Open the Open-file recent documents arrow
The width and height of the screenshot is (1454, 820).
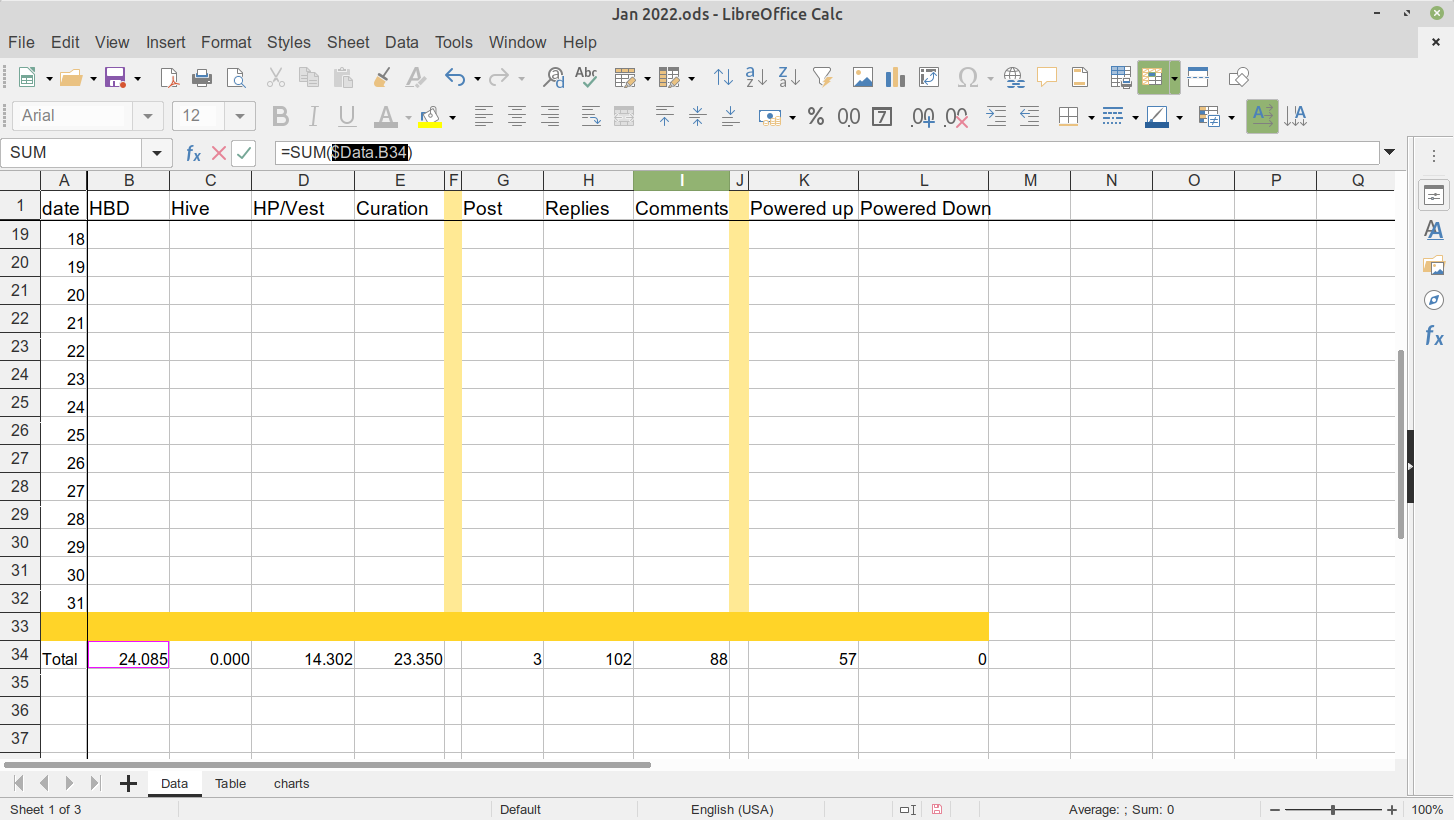pos(93,79)
